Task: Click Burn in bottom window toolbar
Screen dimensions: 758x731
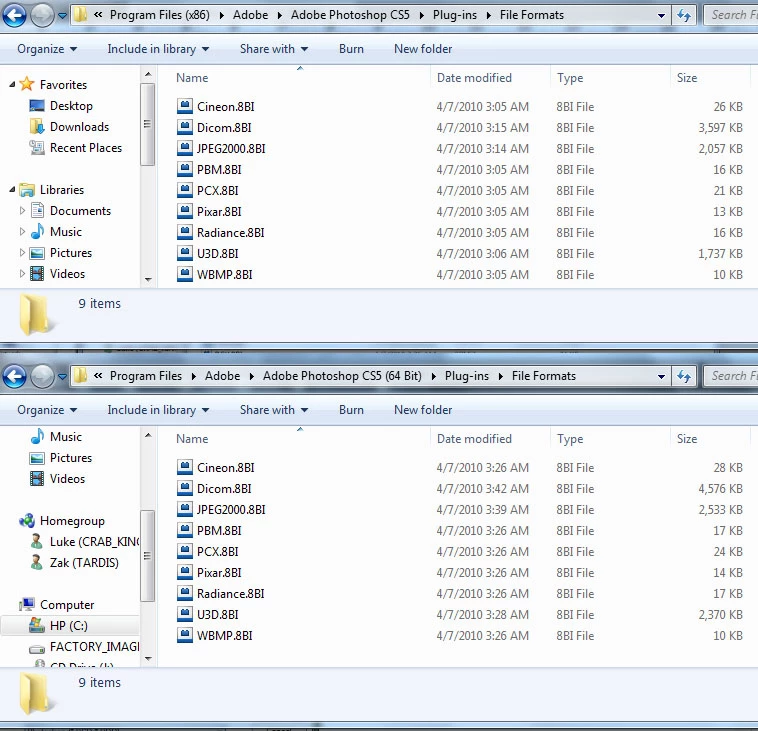Action: point(351,410)
